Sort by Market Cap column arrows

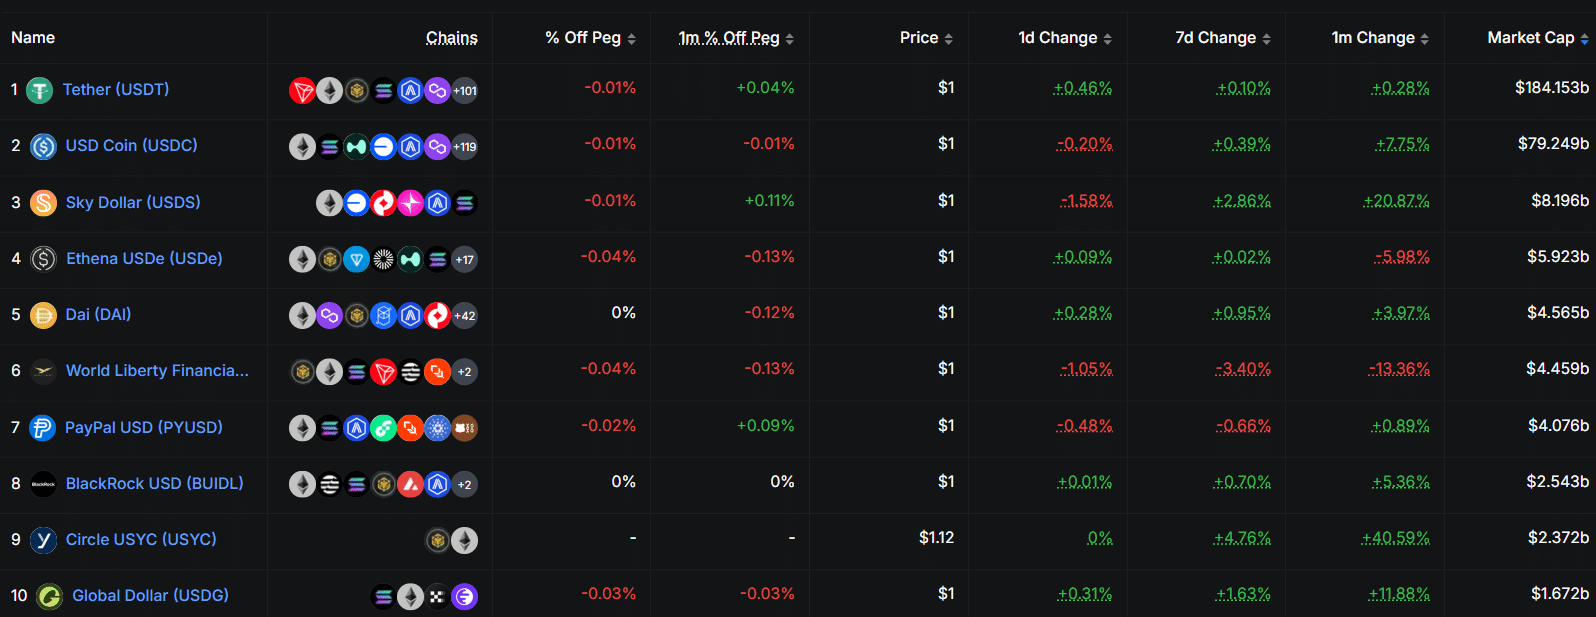(1584, 39)
